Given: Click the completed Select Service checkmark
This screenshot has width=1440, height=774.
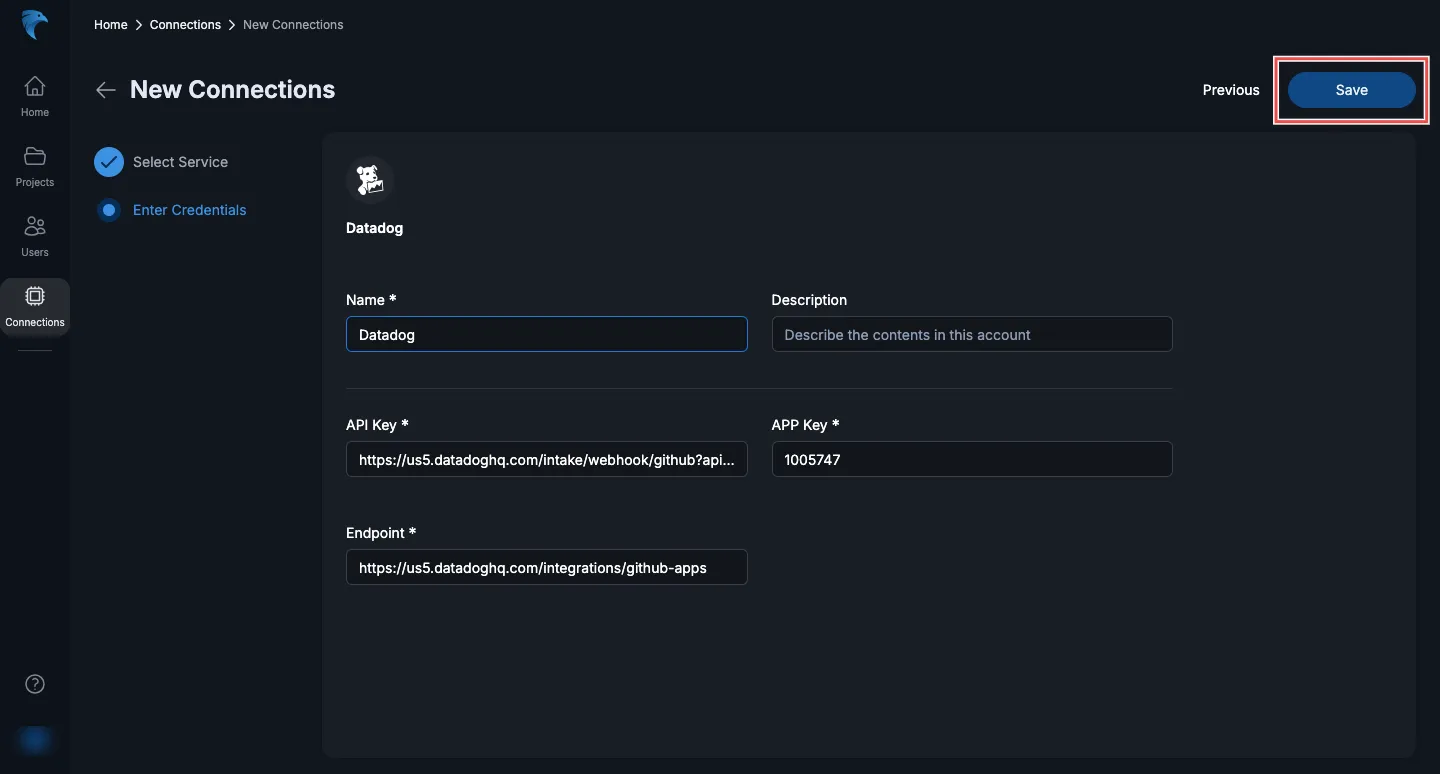Looking at the screenshot, I should point(109,162).
